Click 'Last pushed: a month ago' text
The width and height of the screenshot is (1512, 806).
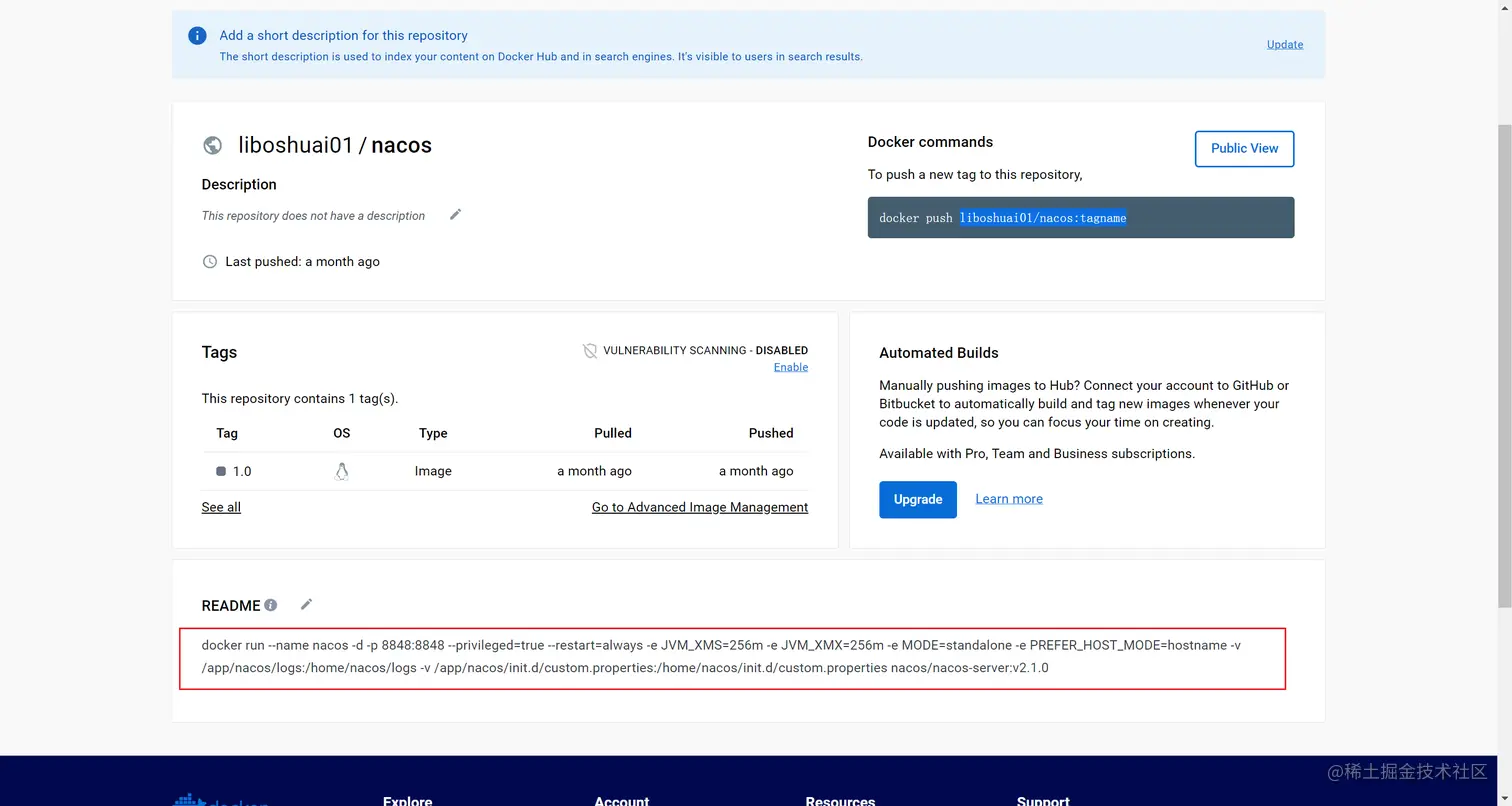(302, 262)
